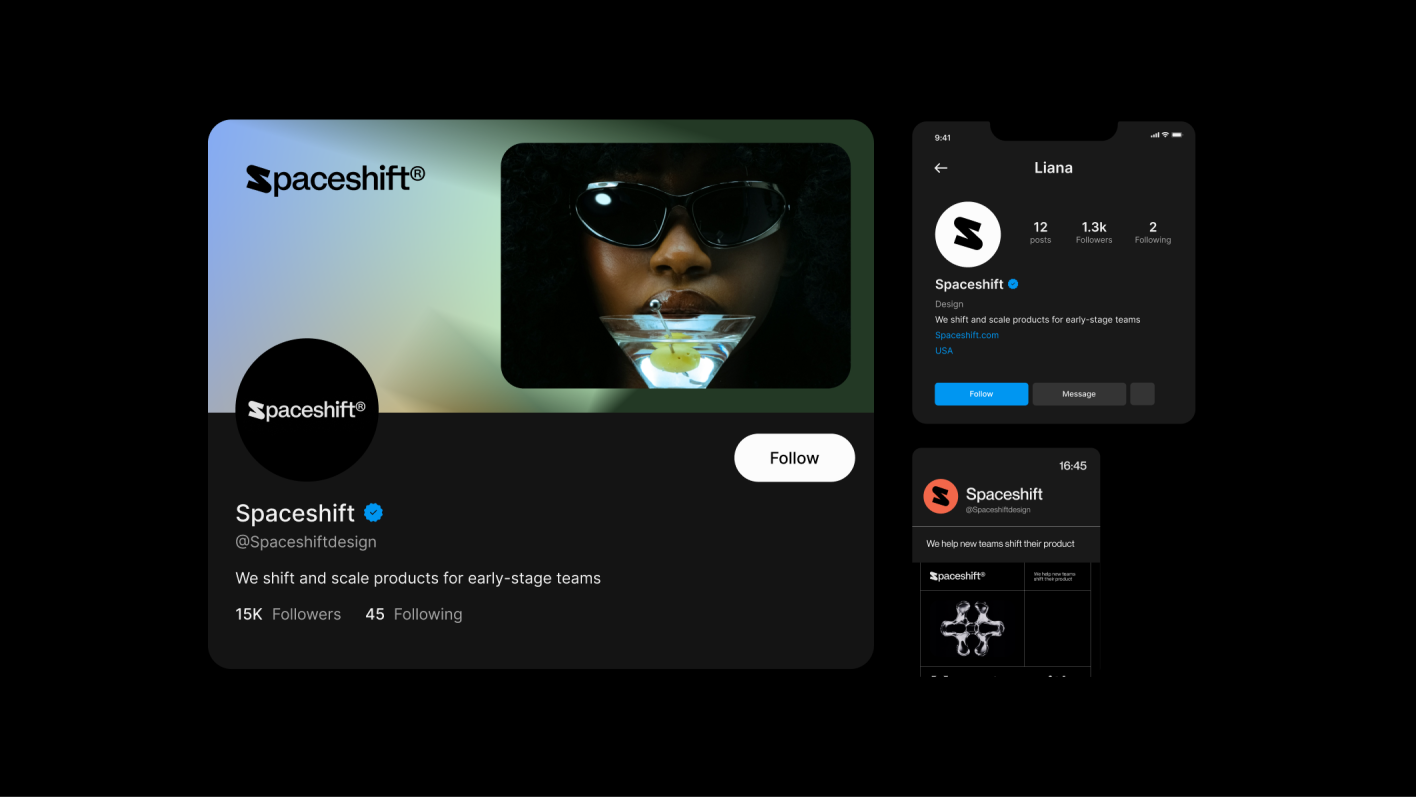
Task: Open the 15K Followers list
Action: tap(288, 614)
